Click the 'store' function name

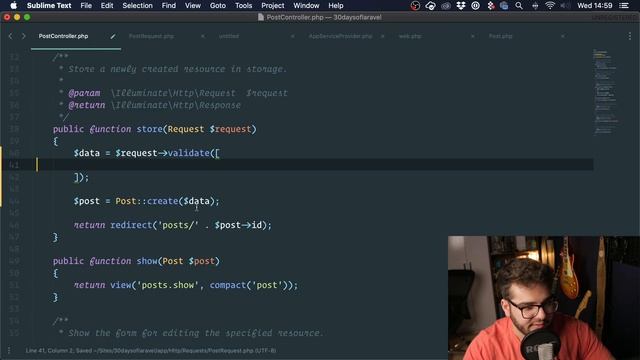[149, 129]
